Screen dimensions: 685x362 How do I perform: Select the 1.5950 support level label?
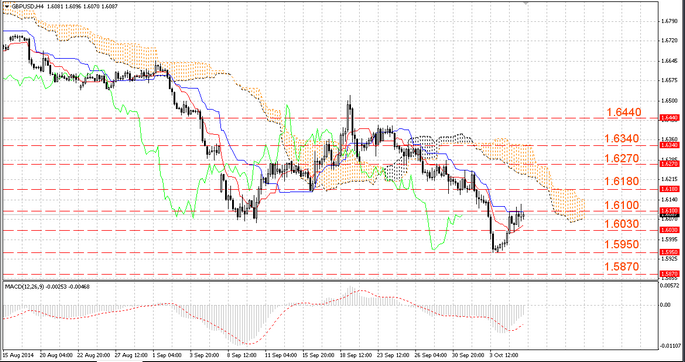[x=622, y=245]
